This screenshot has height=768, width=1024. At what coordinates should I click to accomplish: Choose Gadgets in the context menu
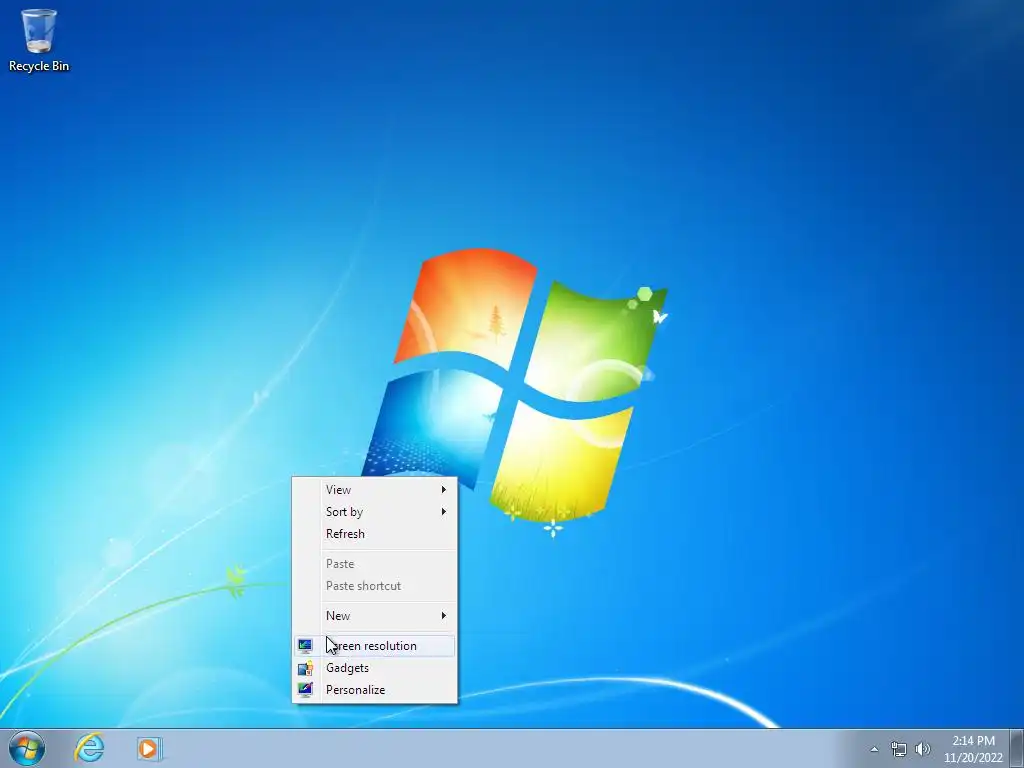(374, 668)
